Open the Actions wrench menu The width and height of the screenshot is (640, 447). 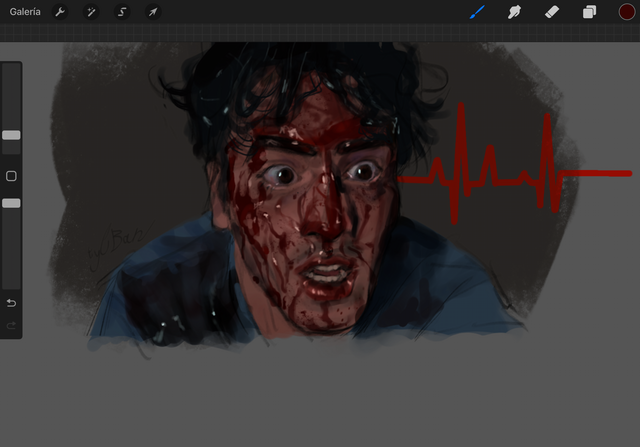pos(60,12)
